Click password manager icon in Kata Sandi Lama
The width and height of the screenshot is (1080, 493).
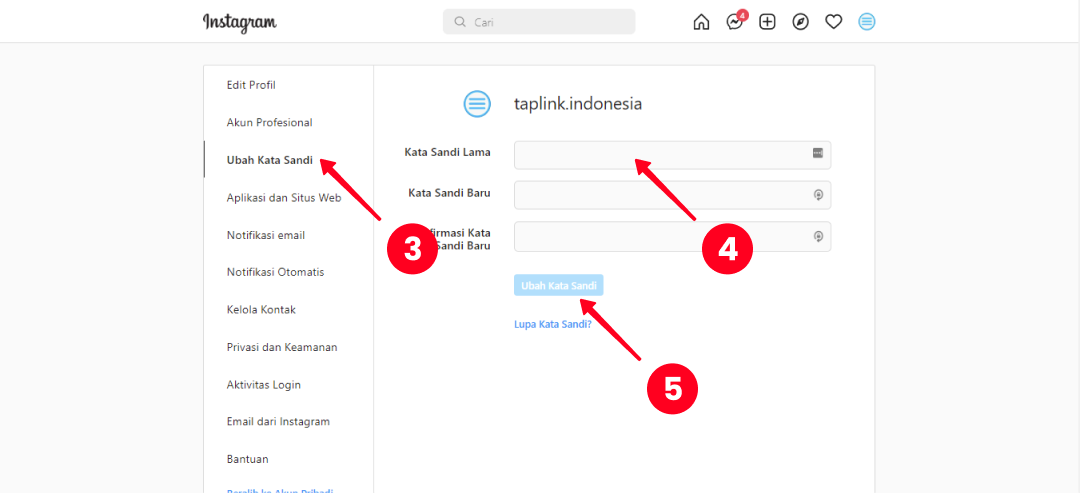(818, 153)
